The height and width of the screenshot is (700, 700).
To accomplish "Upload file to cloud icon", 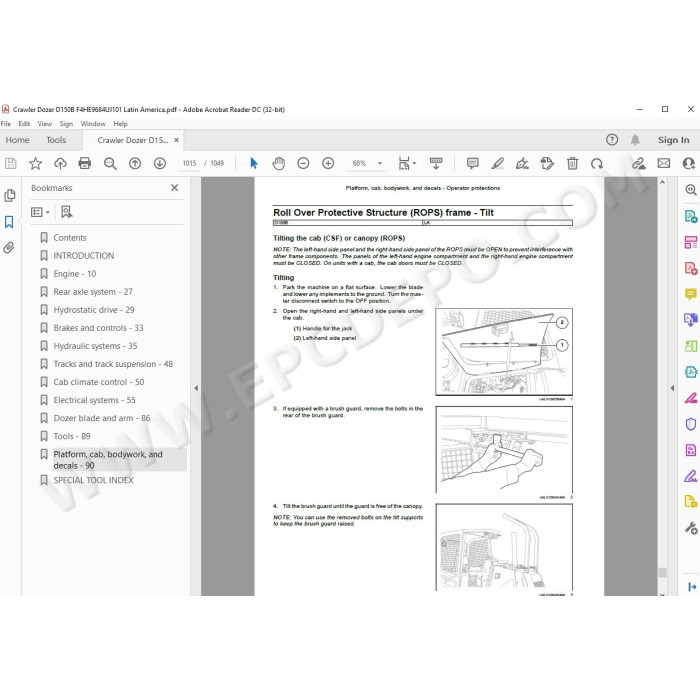I will click(60, 163).
